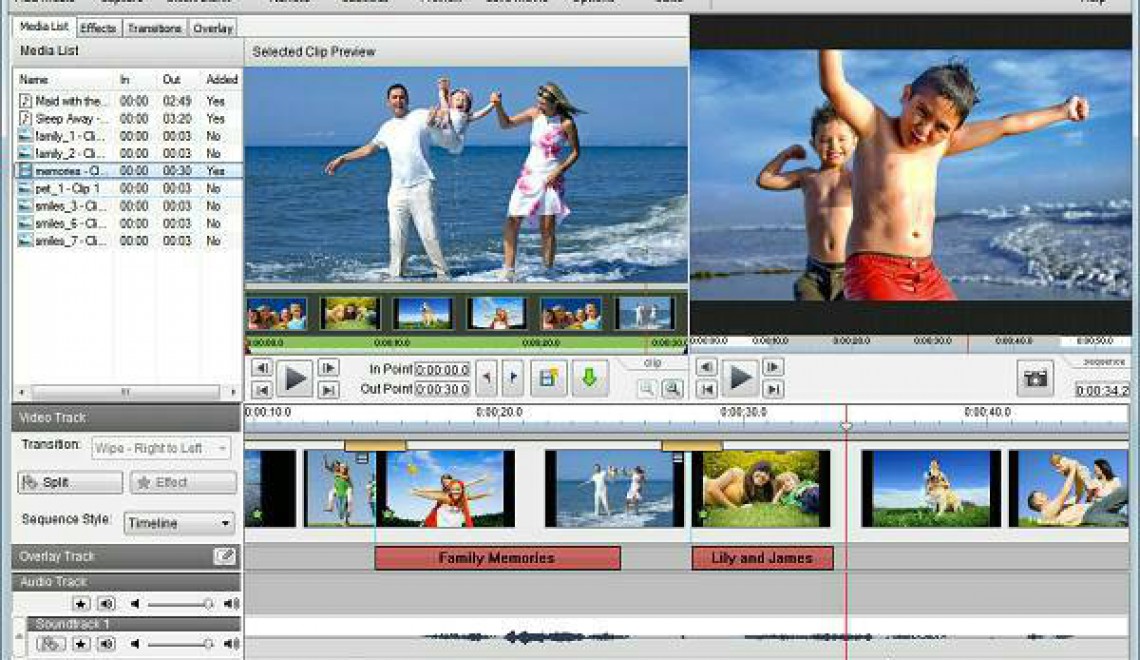Click the media list horizontal scrollbar
This screenshot has width=1140, height=660.
[x=126, y=392]
